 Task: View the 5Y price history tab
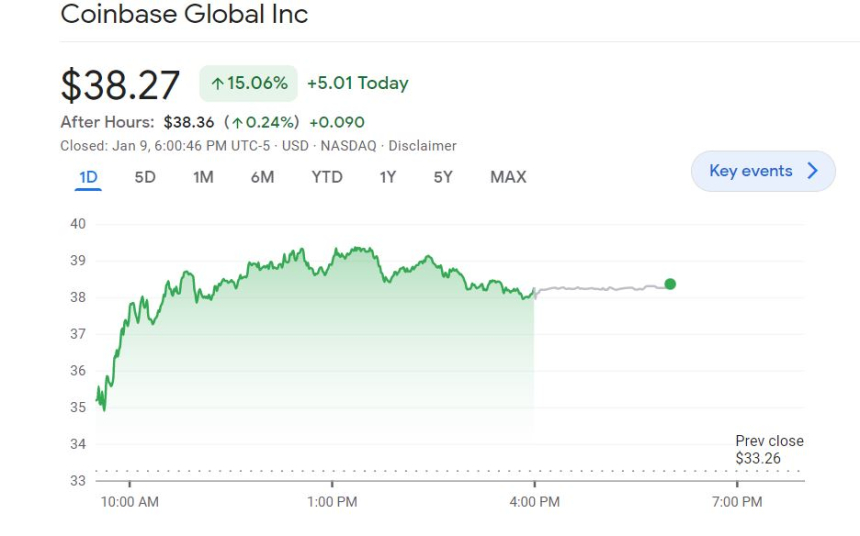click(443, 177)
